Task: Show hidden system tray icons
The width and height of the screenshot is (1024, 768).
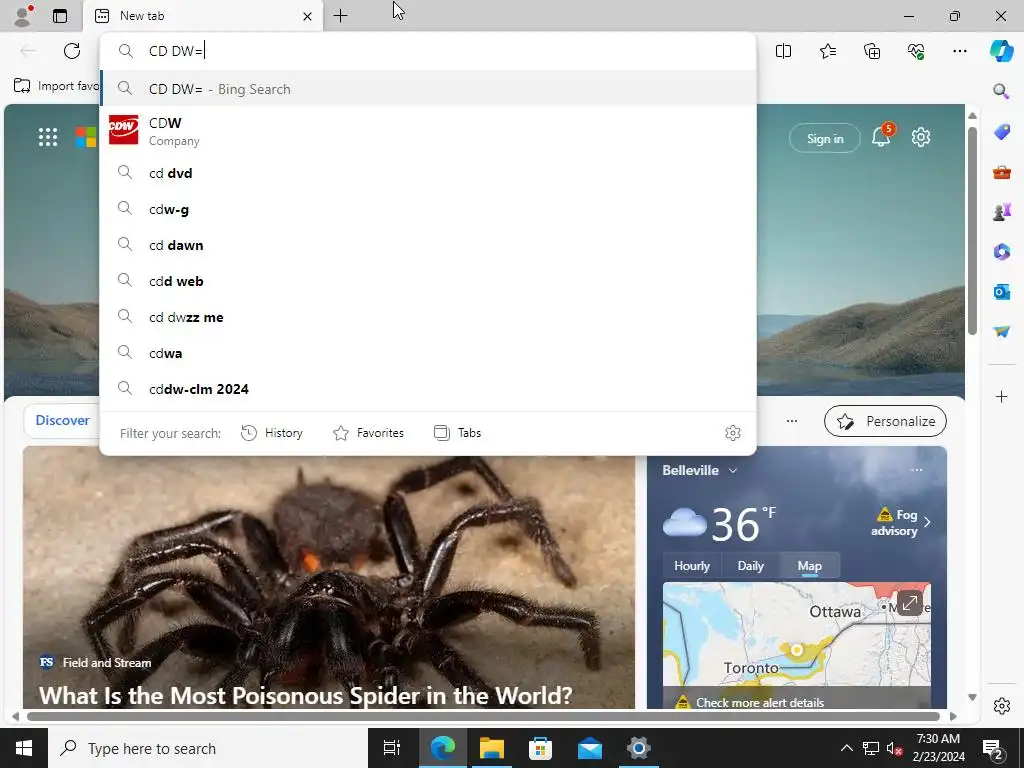Action: (x=846, y=748)
